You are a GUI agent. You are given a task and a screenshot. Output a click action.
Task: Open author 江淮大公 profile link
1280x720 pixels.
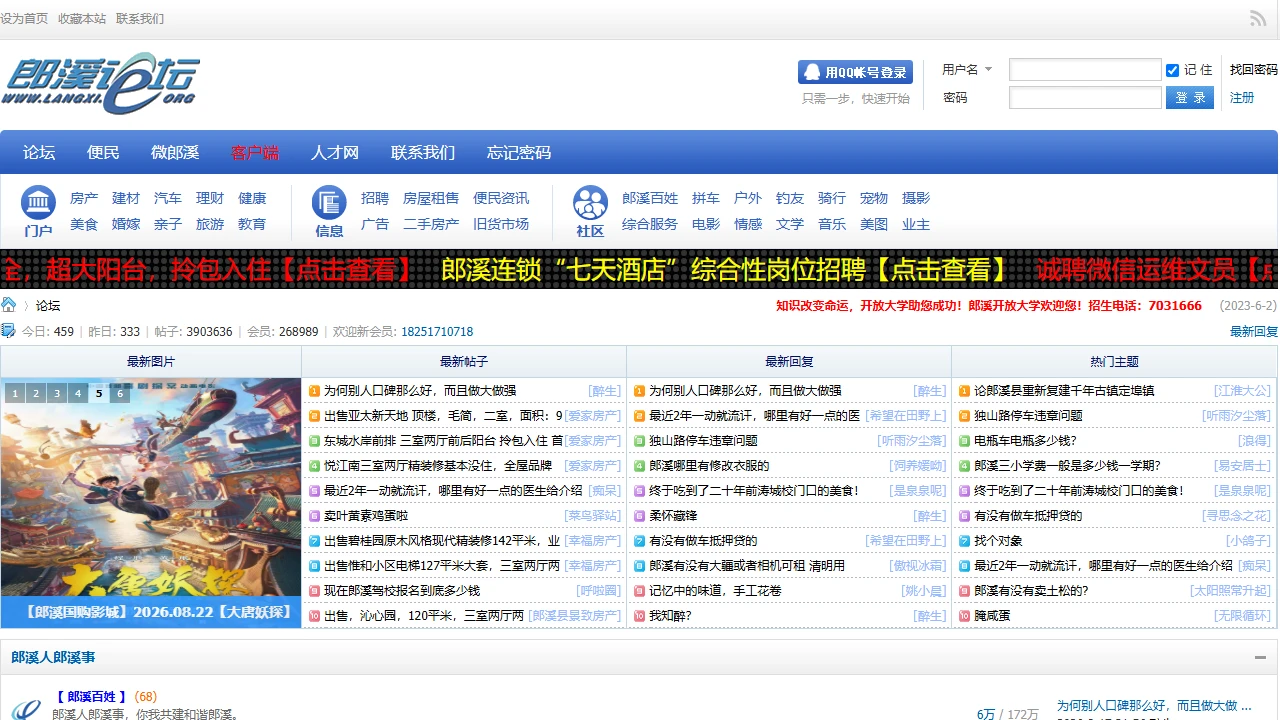pos(1243,391)
